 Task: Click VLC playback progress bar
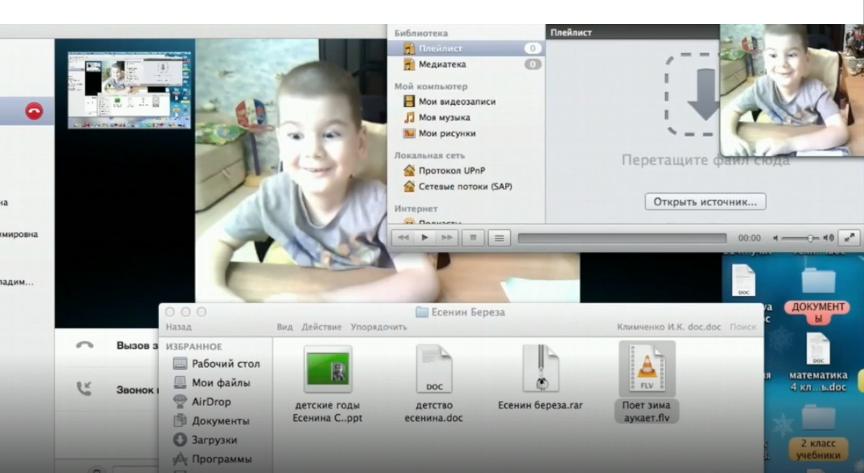pos(622,238)
